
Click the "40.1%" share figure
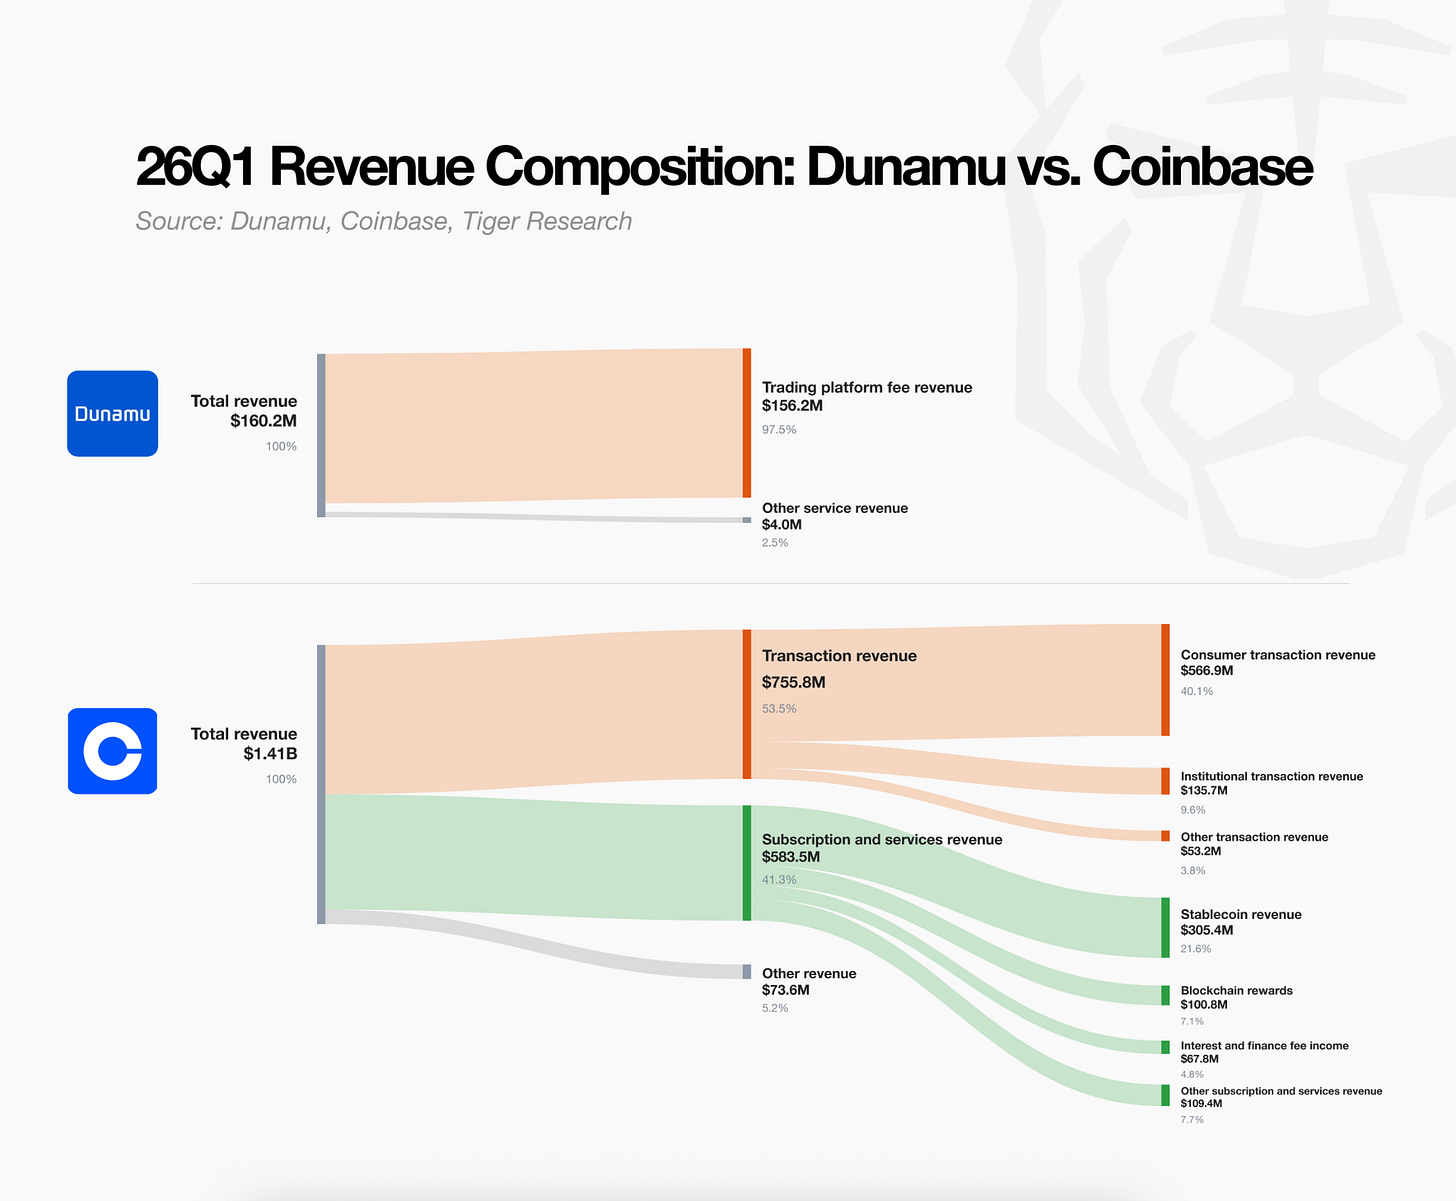click(x=1197, y=691)
